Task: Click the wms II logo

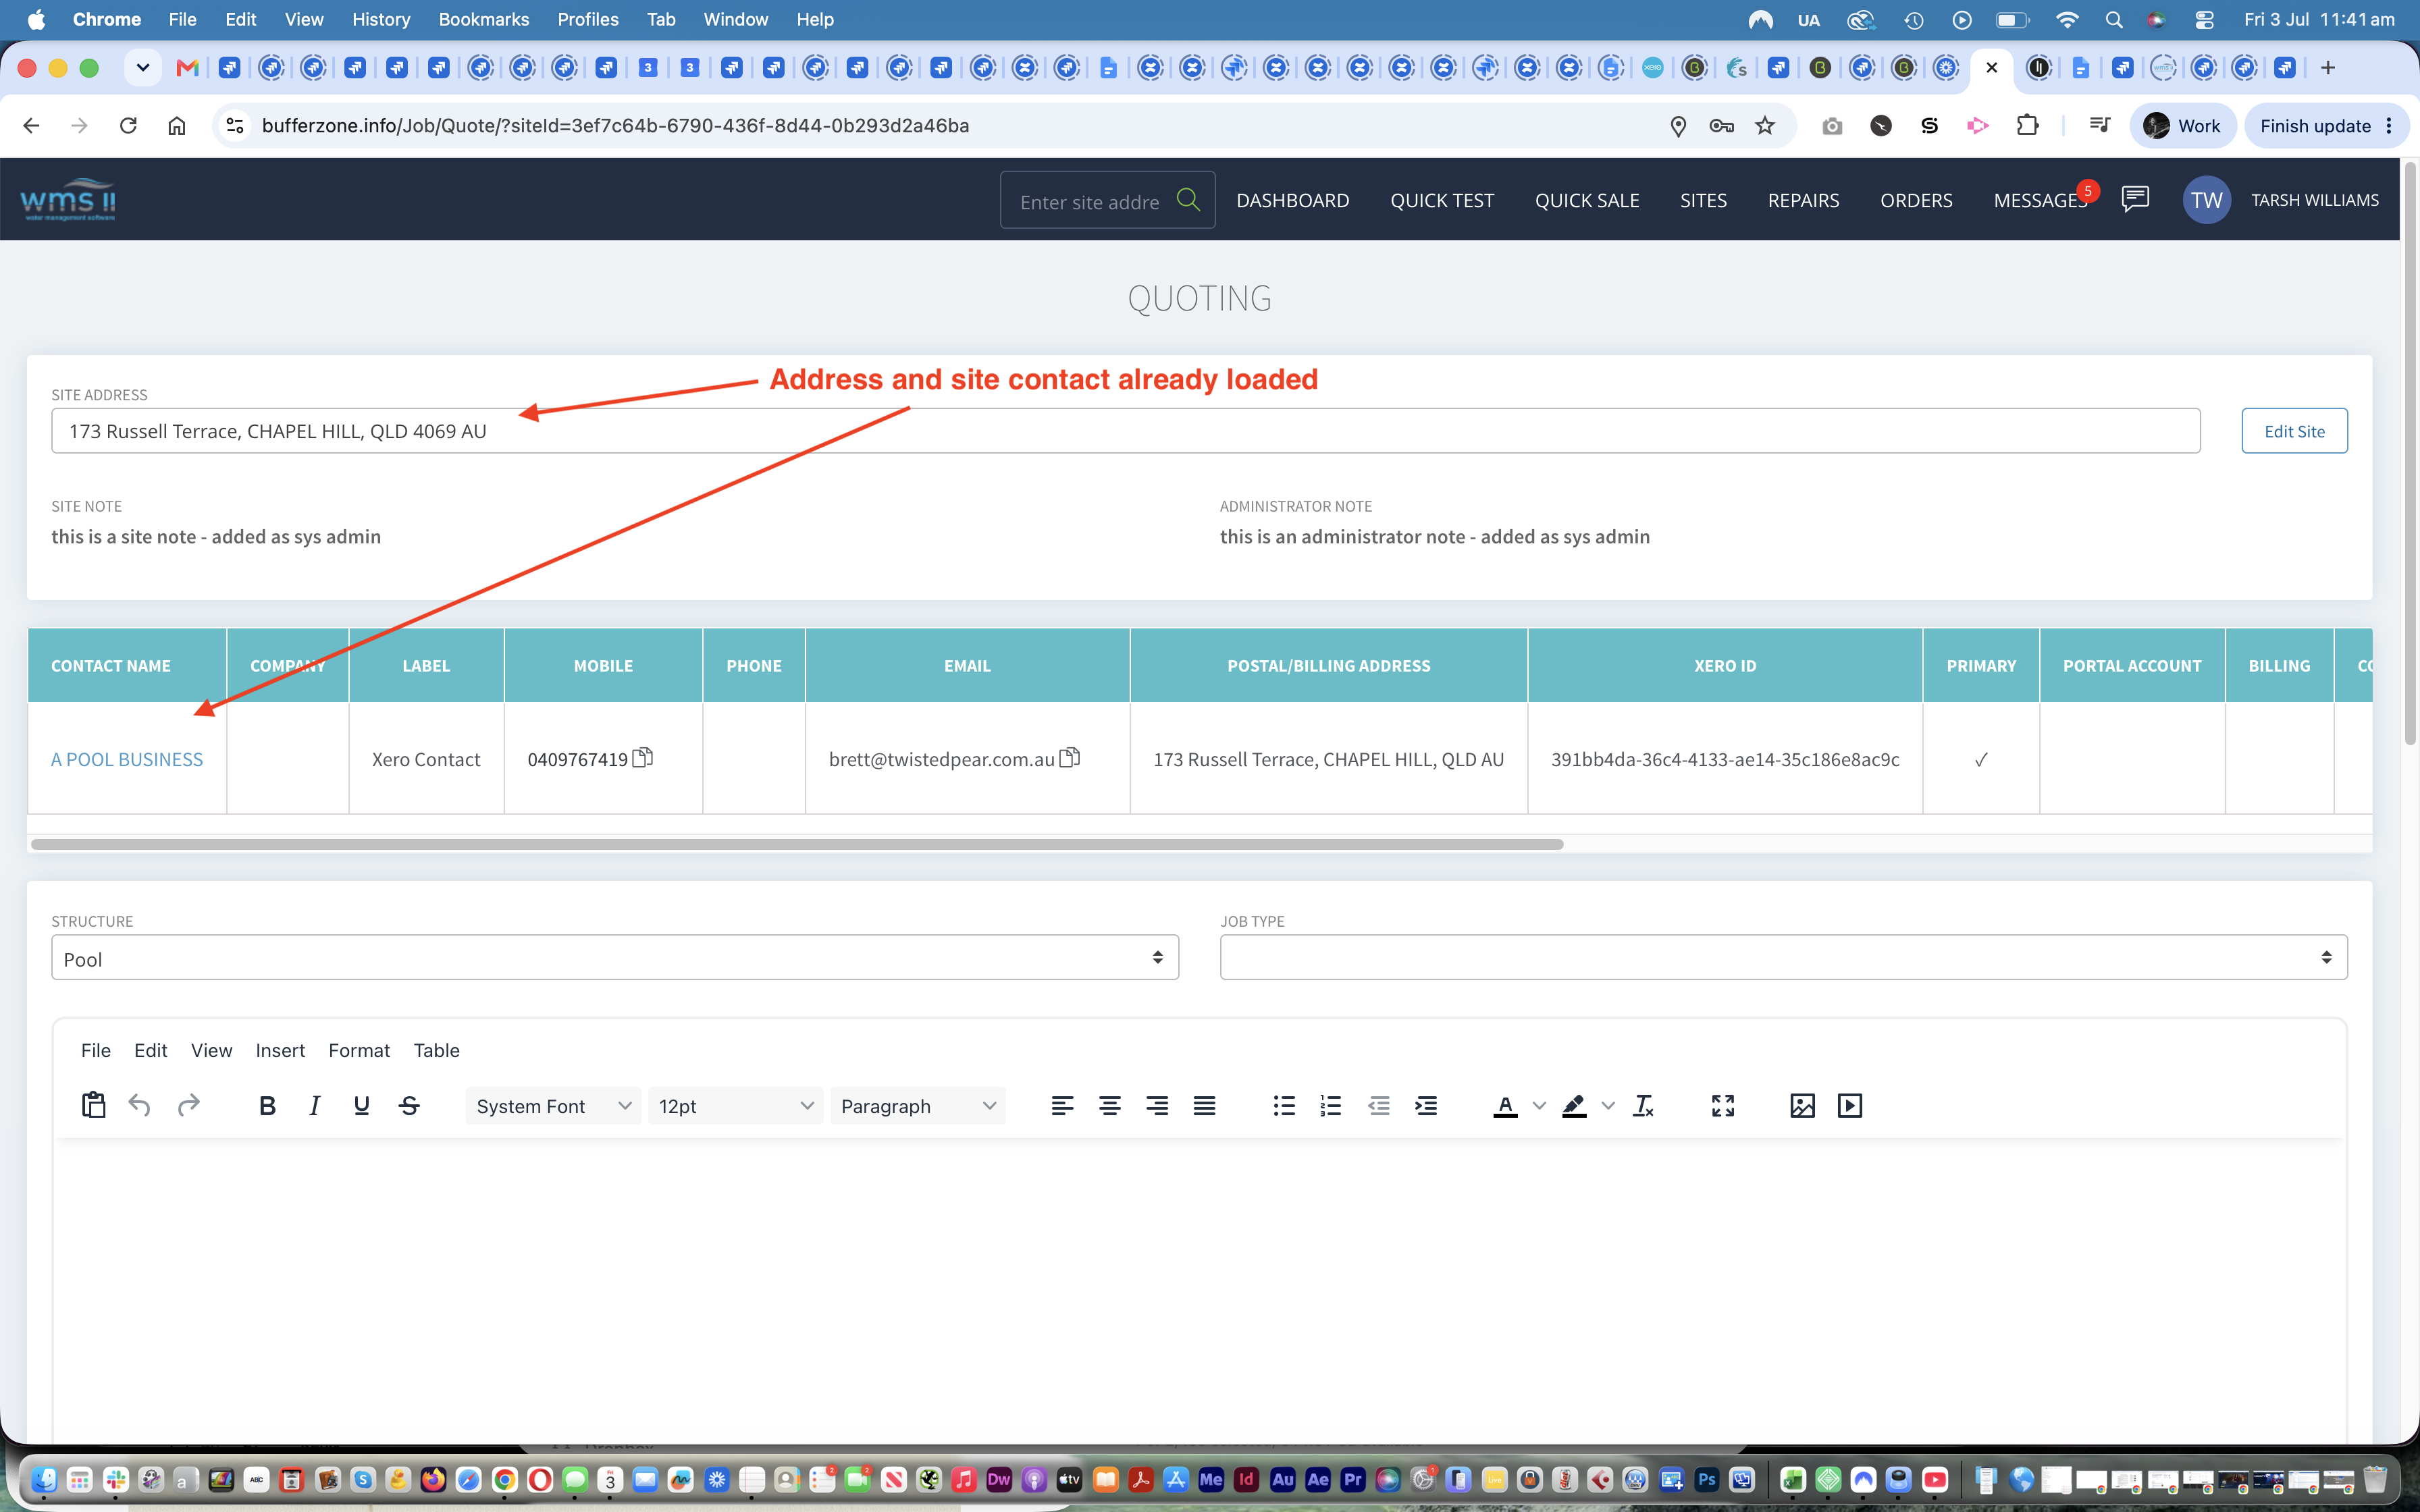Action: click(68, 199)
